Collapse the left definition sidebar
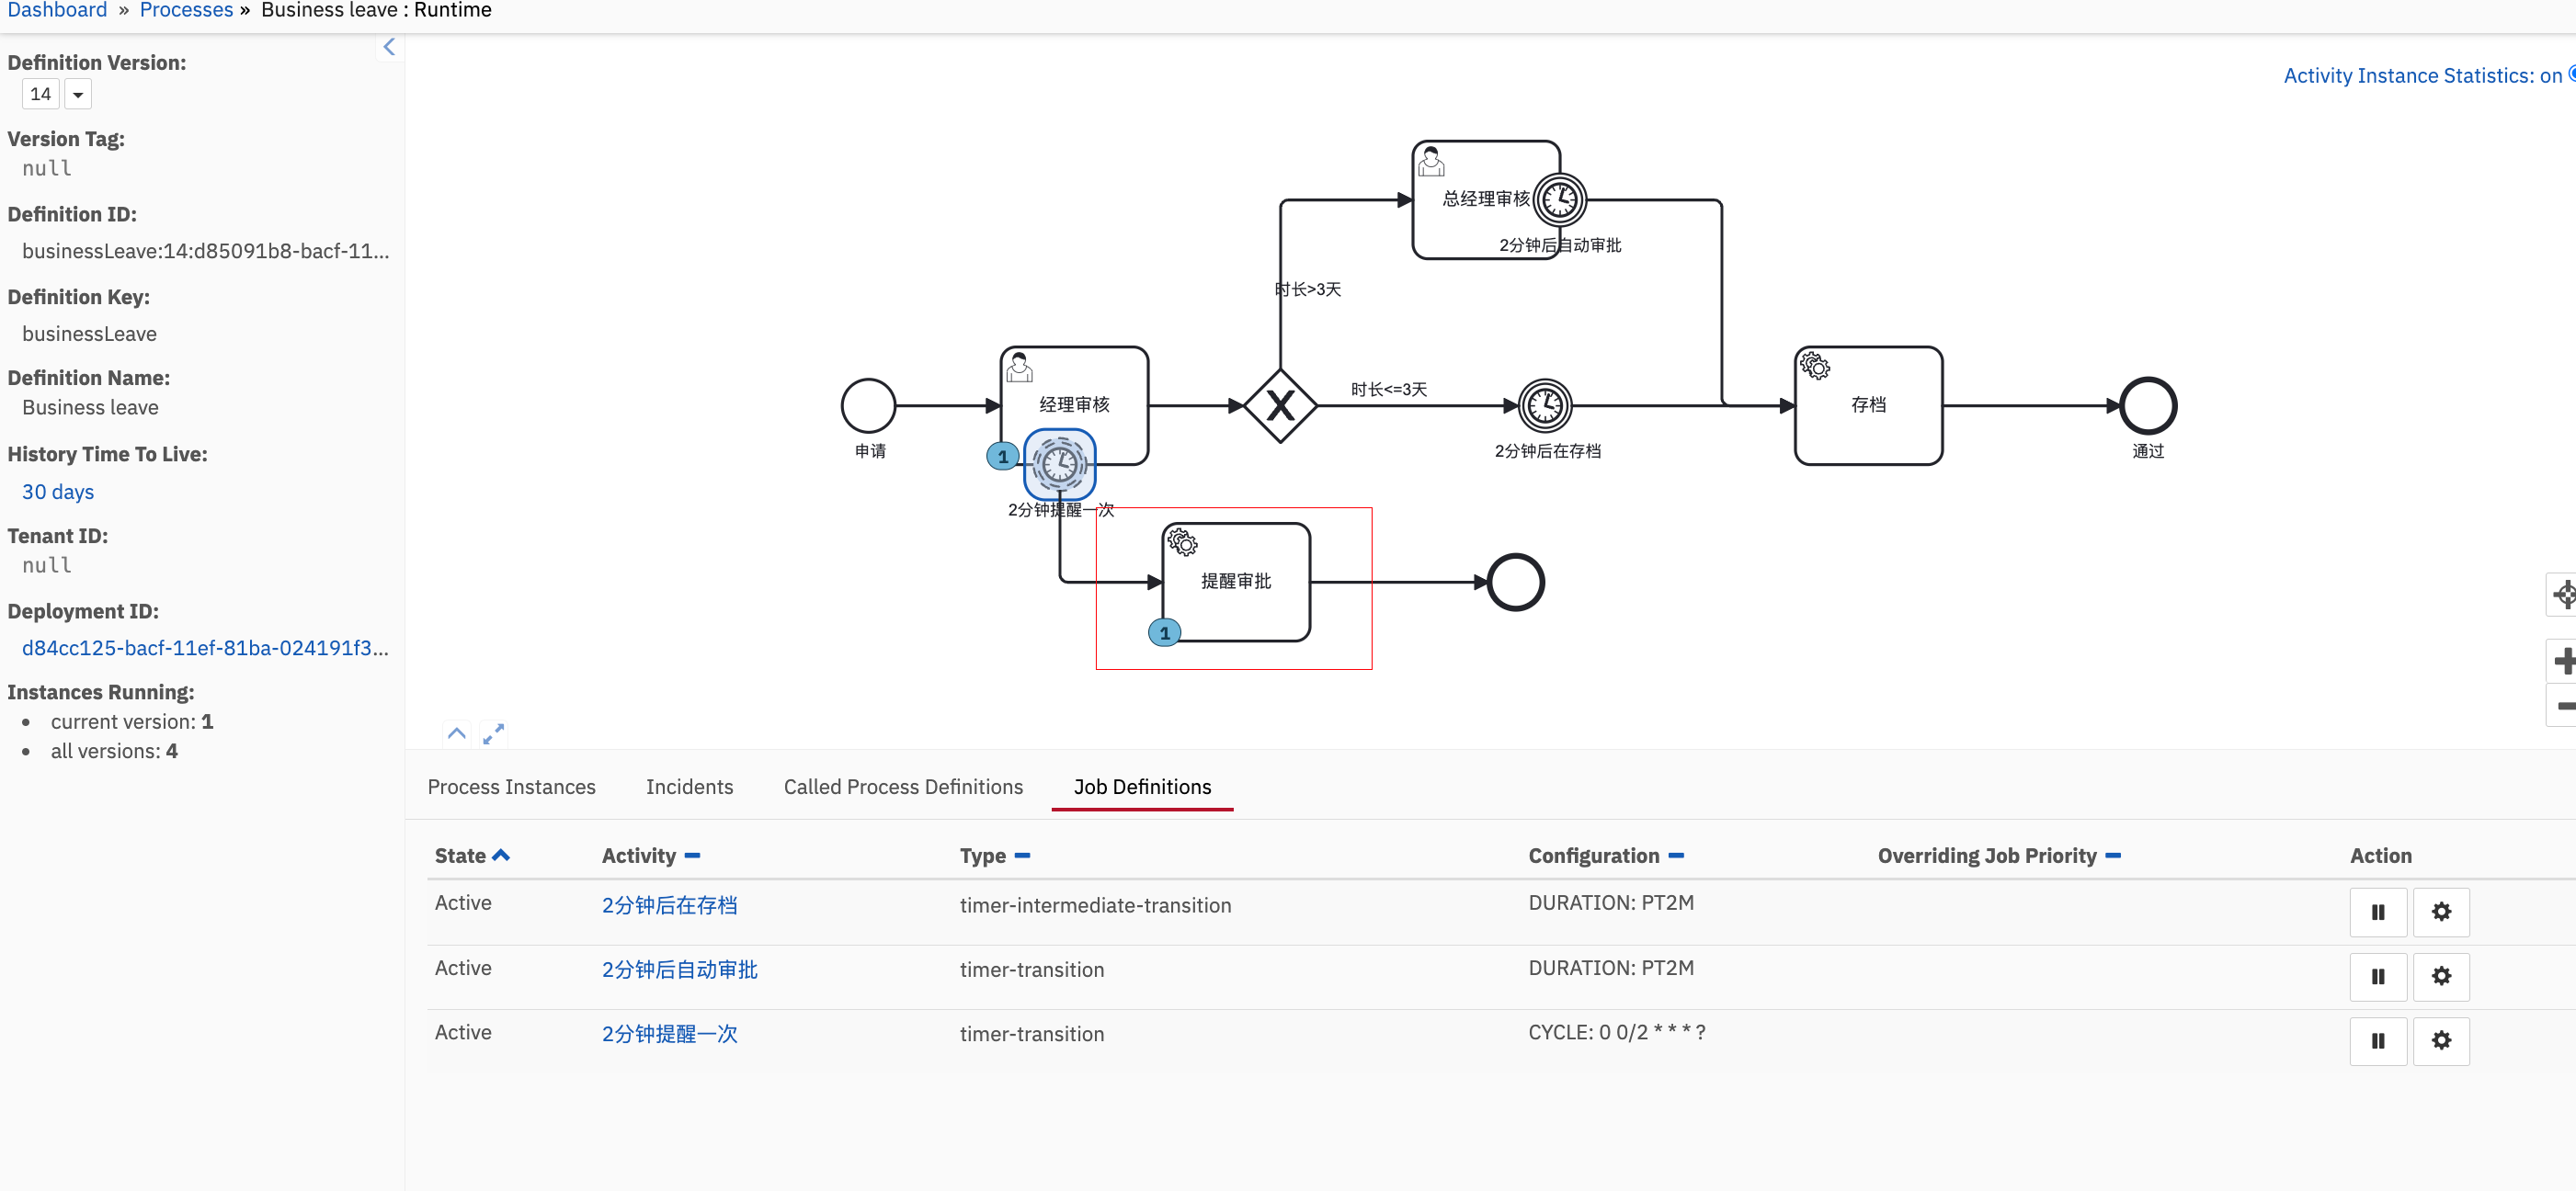The image size is (2576, 1191). point(389,47)
